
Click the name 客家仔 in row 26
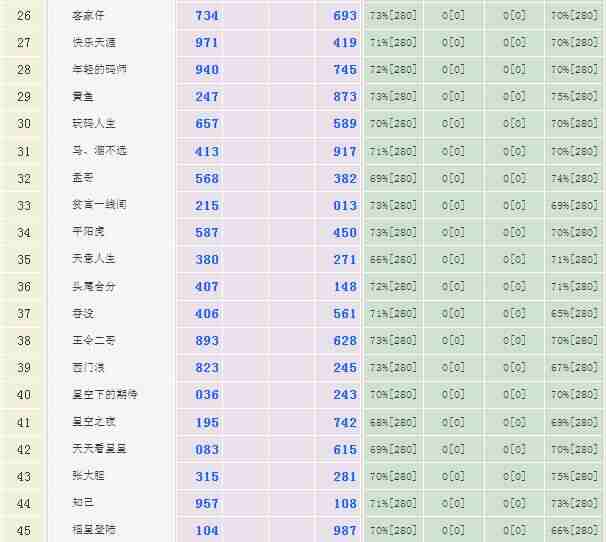pos(88,16)
